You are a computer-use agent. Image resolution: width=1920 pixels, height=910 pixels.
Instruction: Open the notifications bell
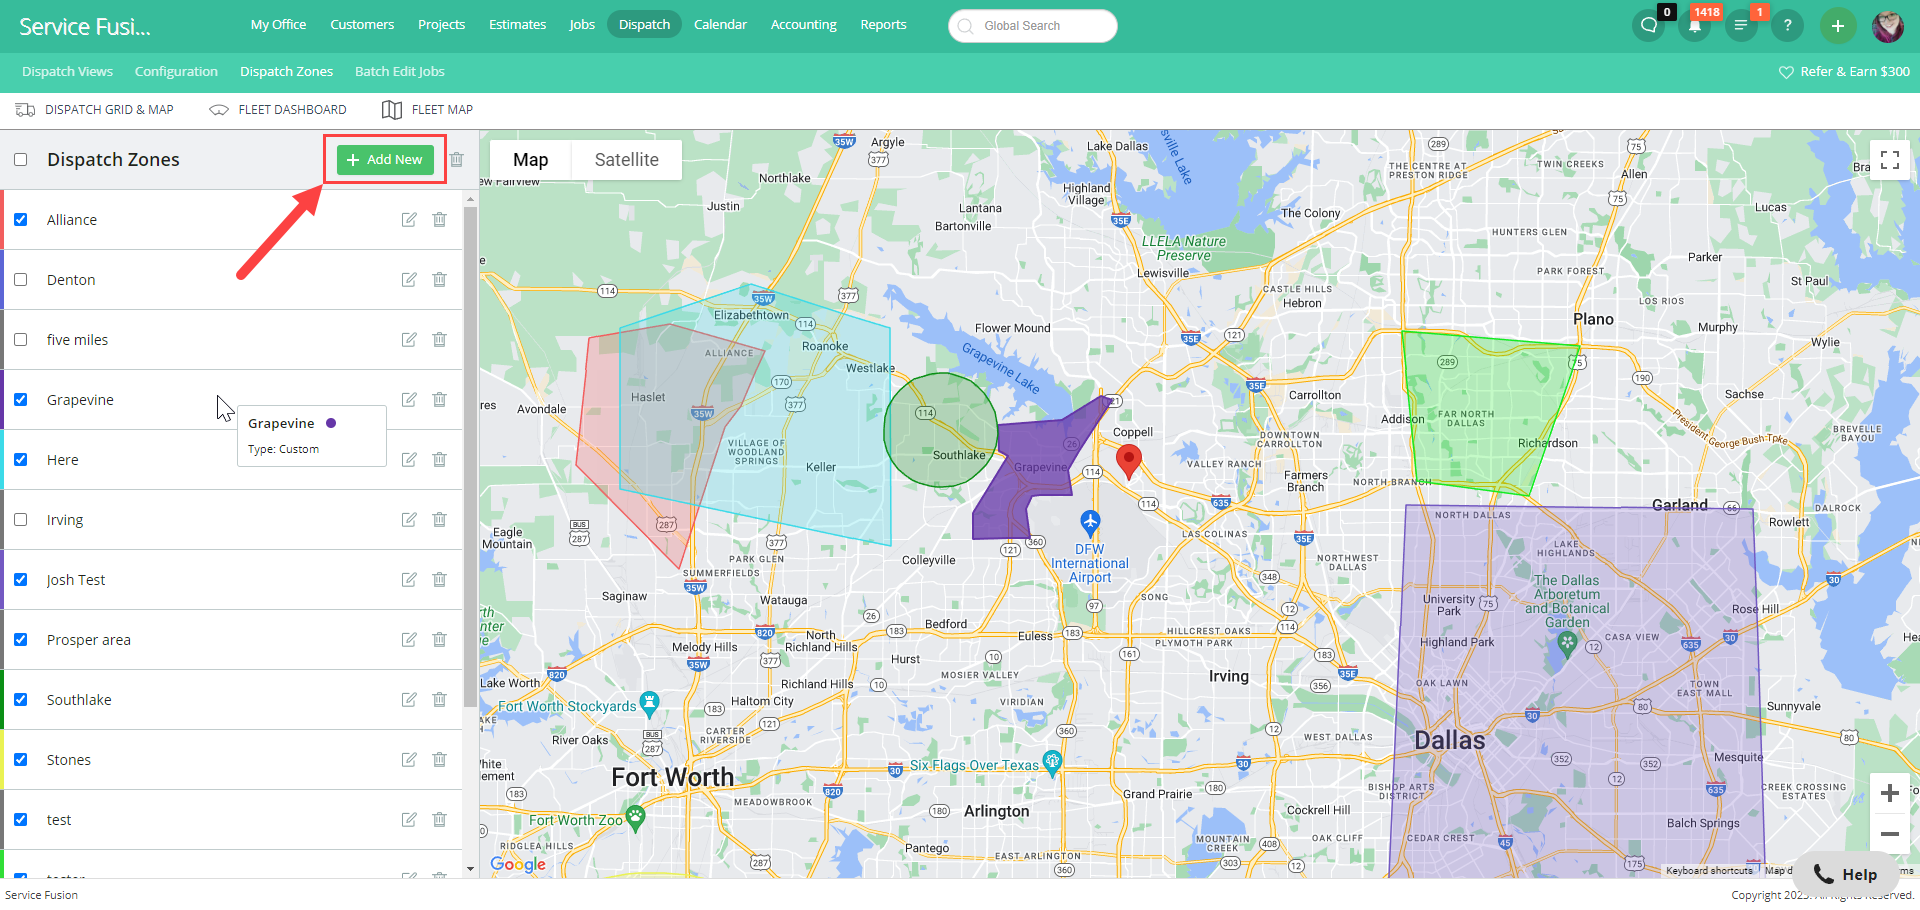click(1694, 25)
